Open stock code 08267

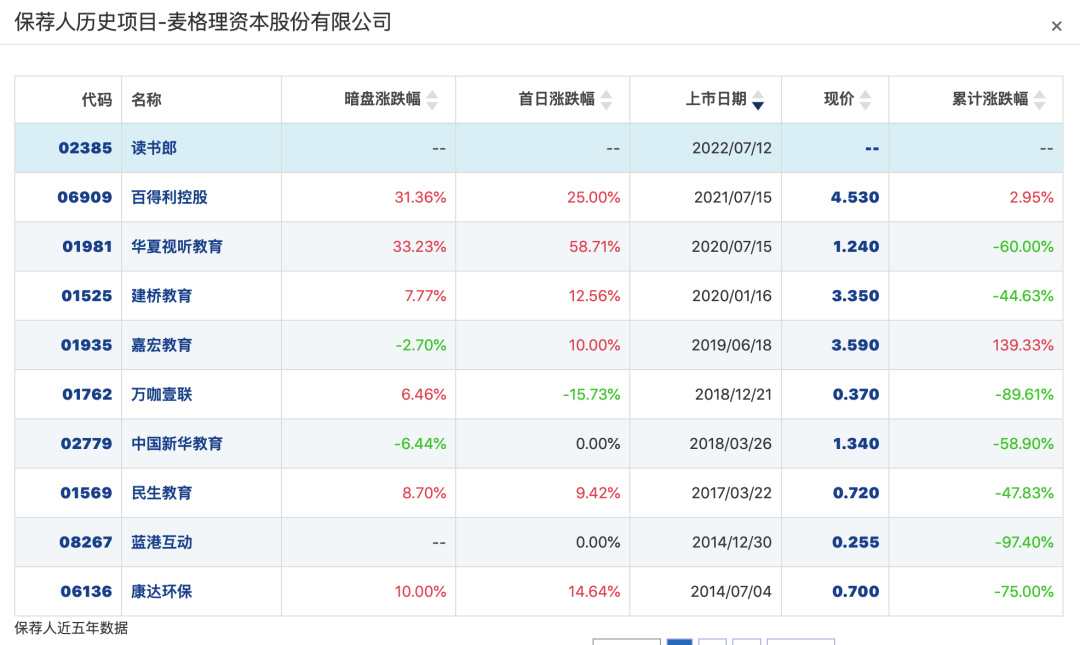click(85, 542)
